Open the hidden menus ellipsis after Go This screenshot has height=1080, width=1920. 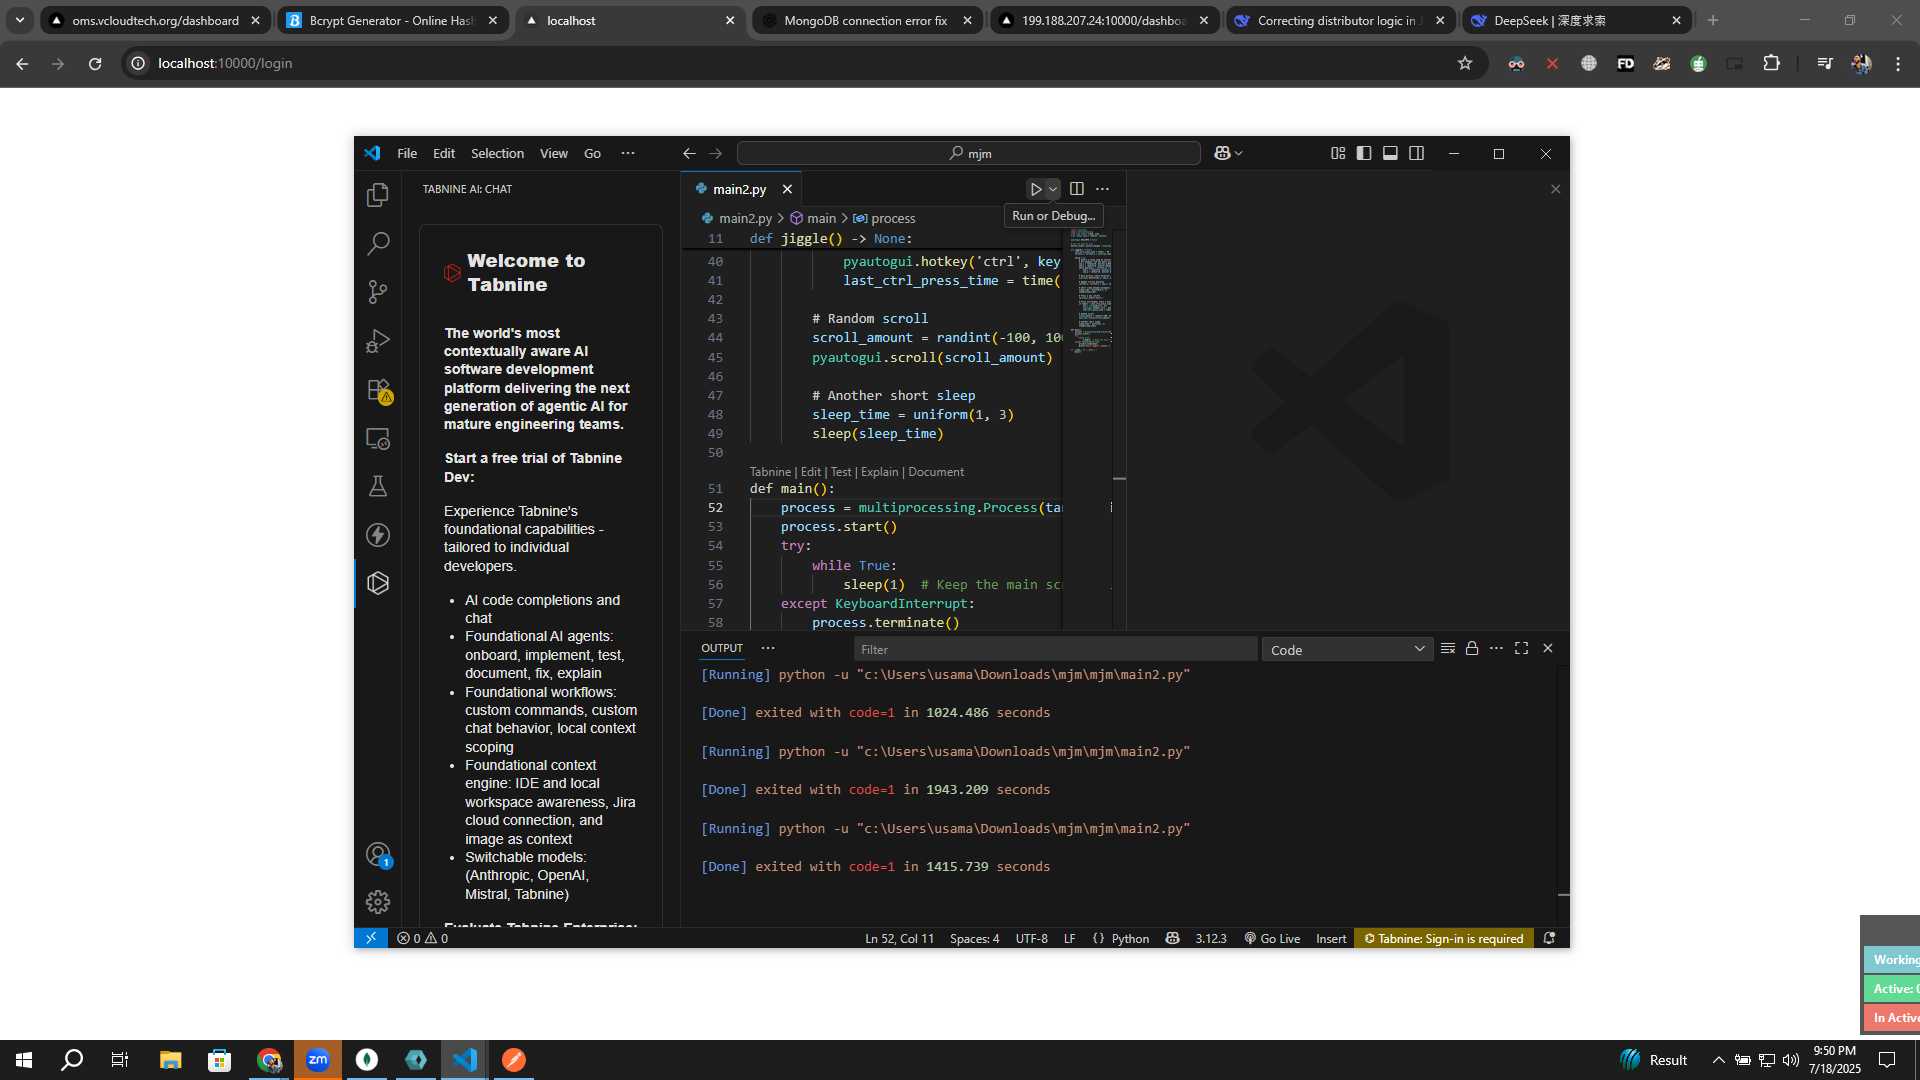pos(628,153)
